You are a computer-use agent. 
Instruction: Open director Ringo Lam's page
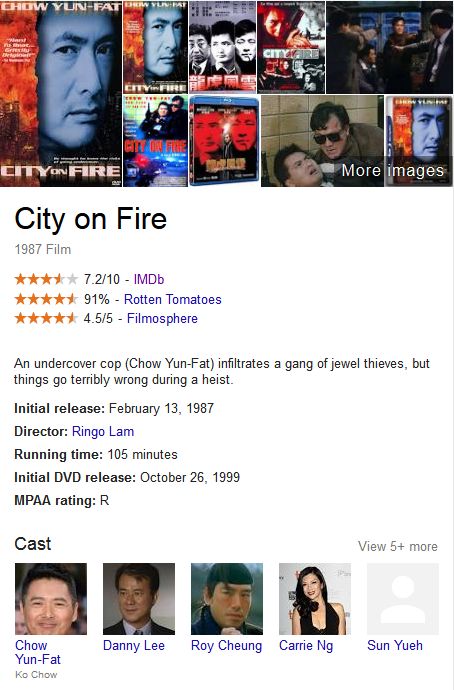(103, 431)
